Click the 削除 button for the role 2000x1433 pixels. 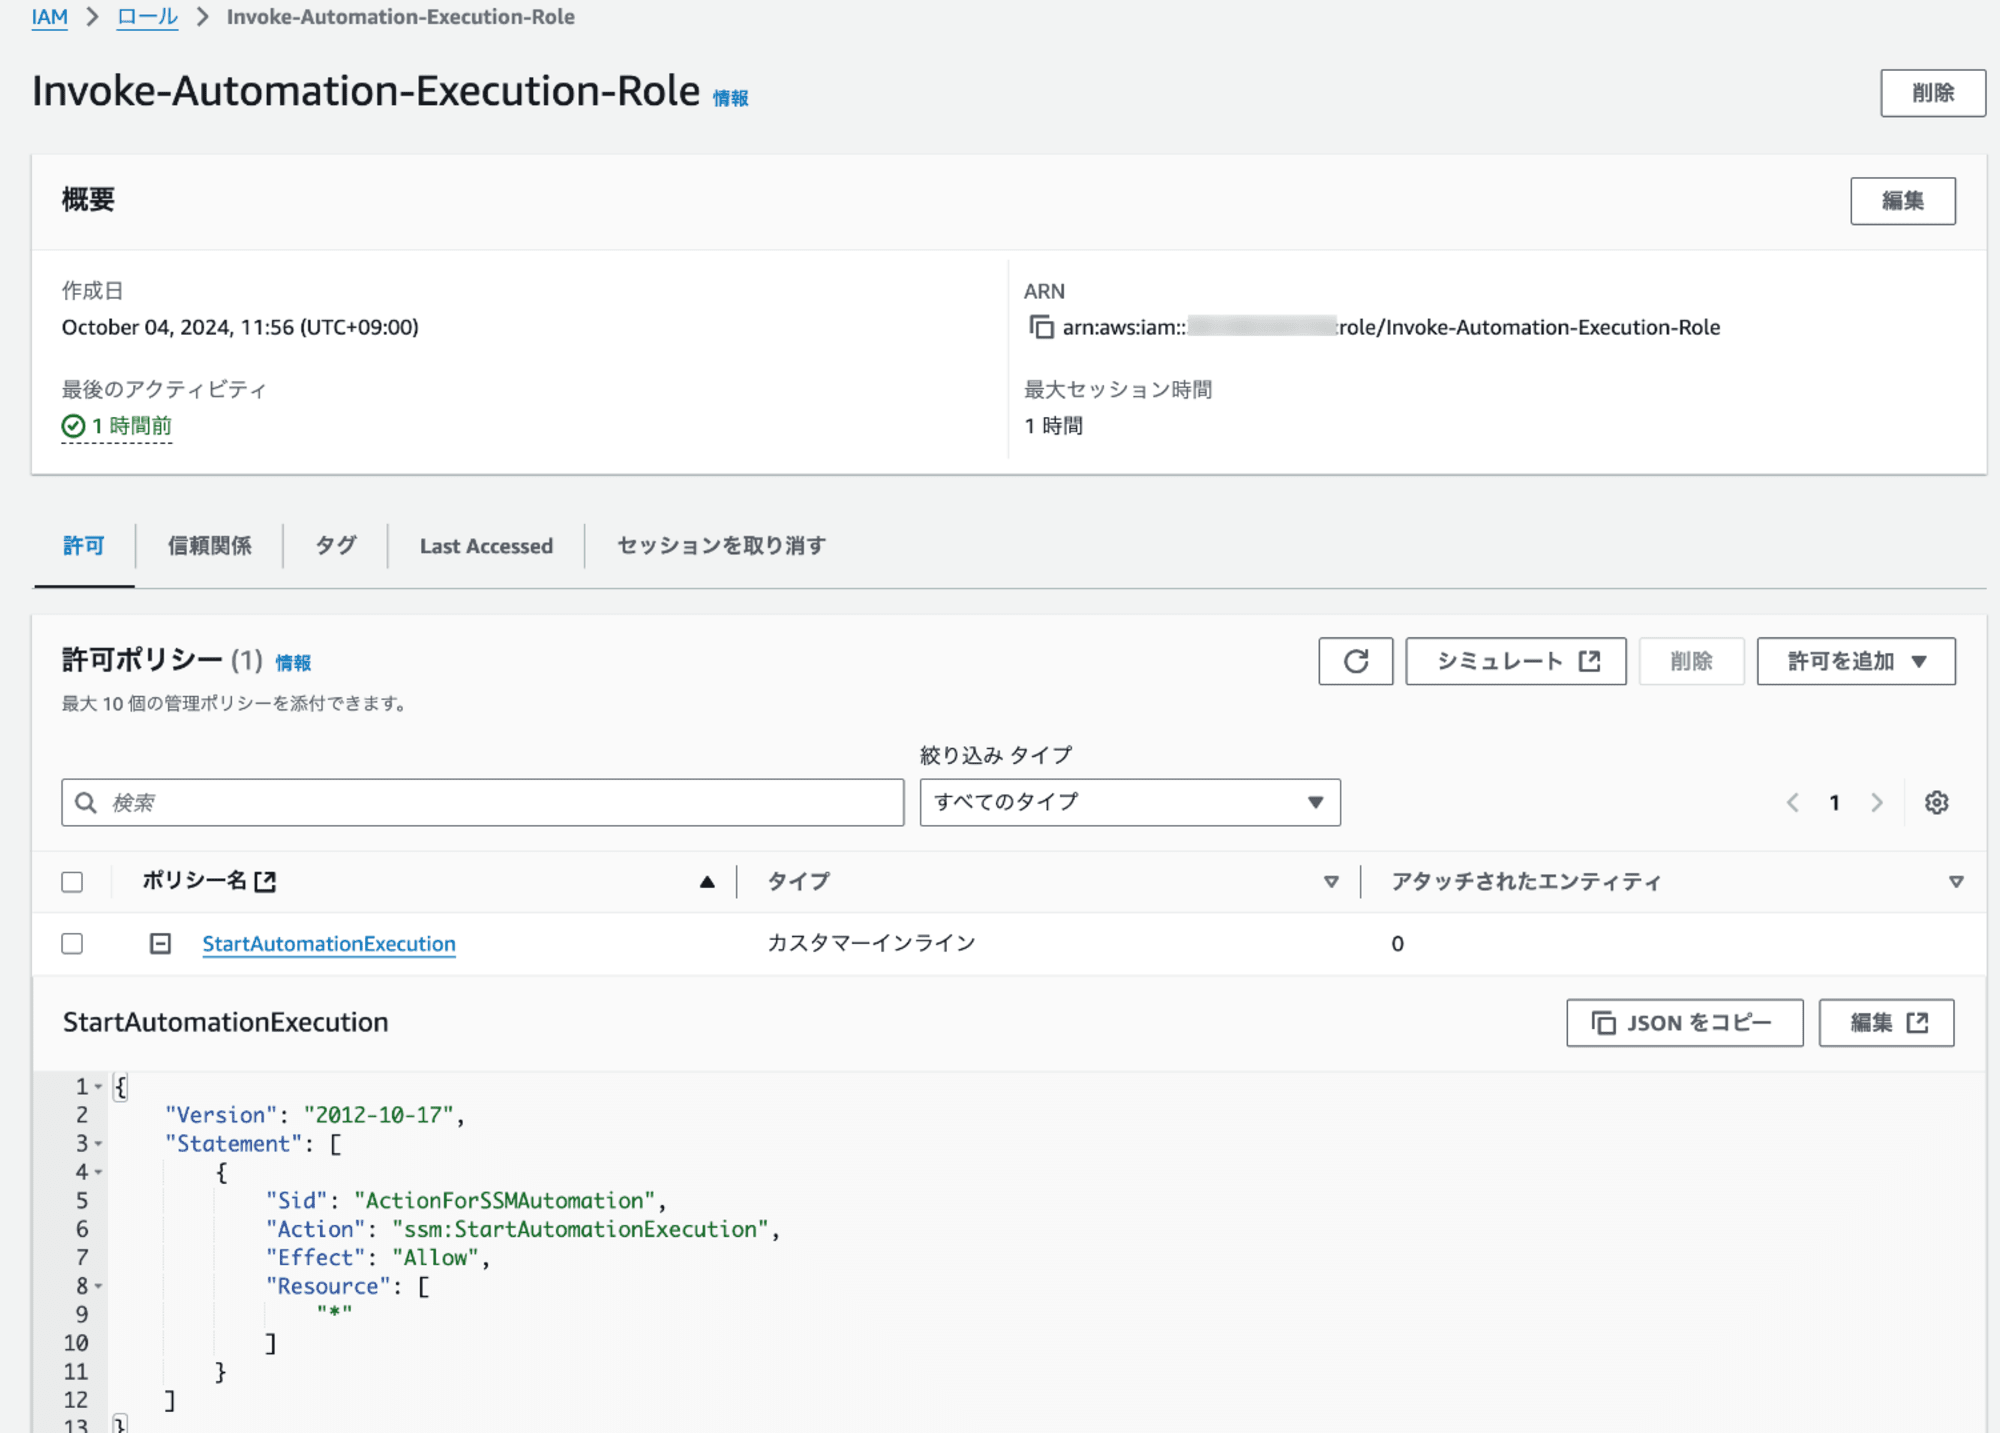pyautogui.click(x=1932, y=93)
